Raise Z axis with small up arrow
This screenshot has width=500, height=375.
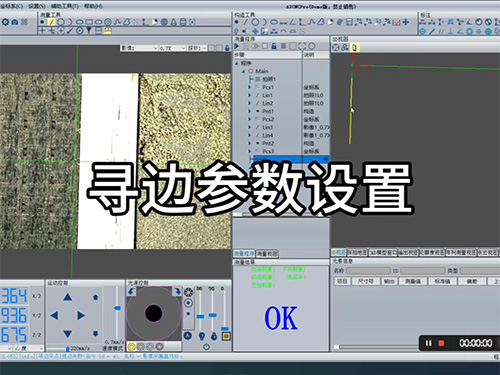pos(96,297)
